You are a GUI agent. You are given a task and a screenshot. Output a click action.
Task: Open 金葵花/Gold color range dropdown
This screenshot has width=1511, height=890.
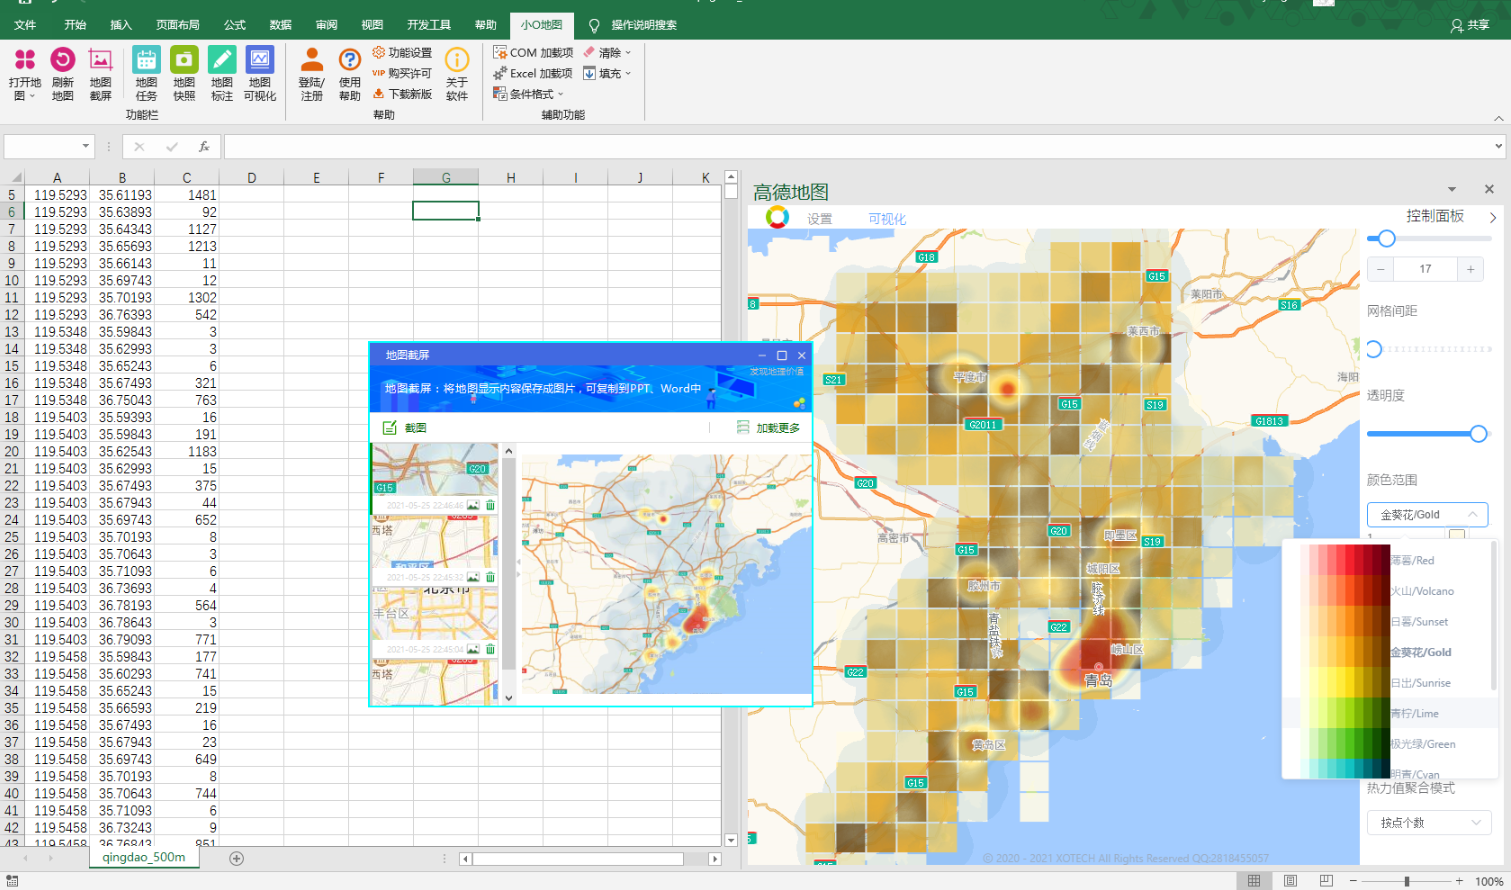1427,515
